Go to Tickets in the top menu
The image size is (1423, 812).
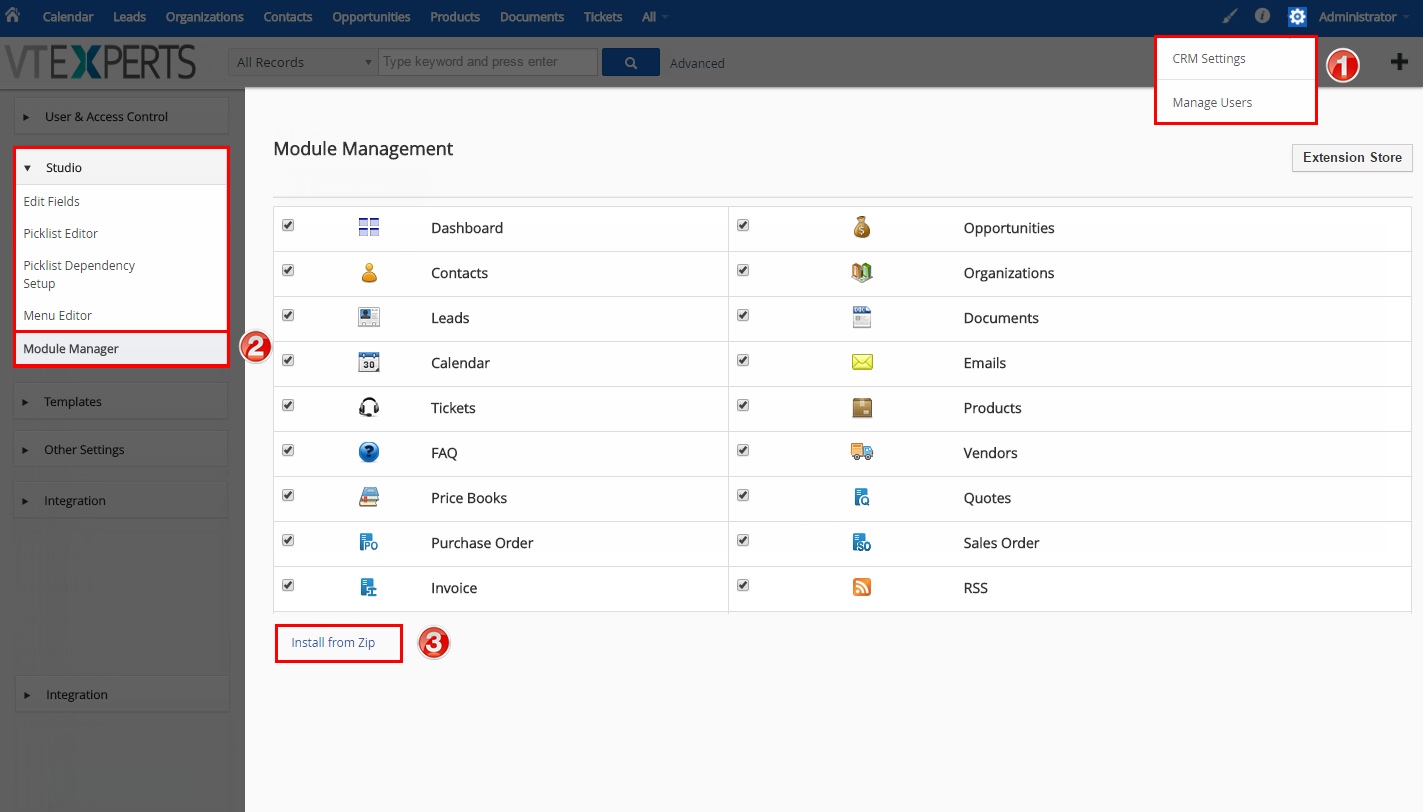[603, 17]
